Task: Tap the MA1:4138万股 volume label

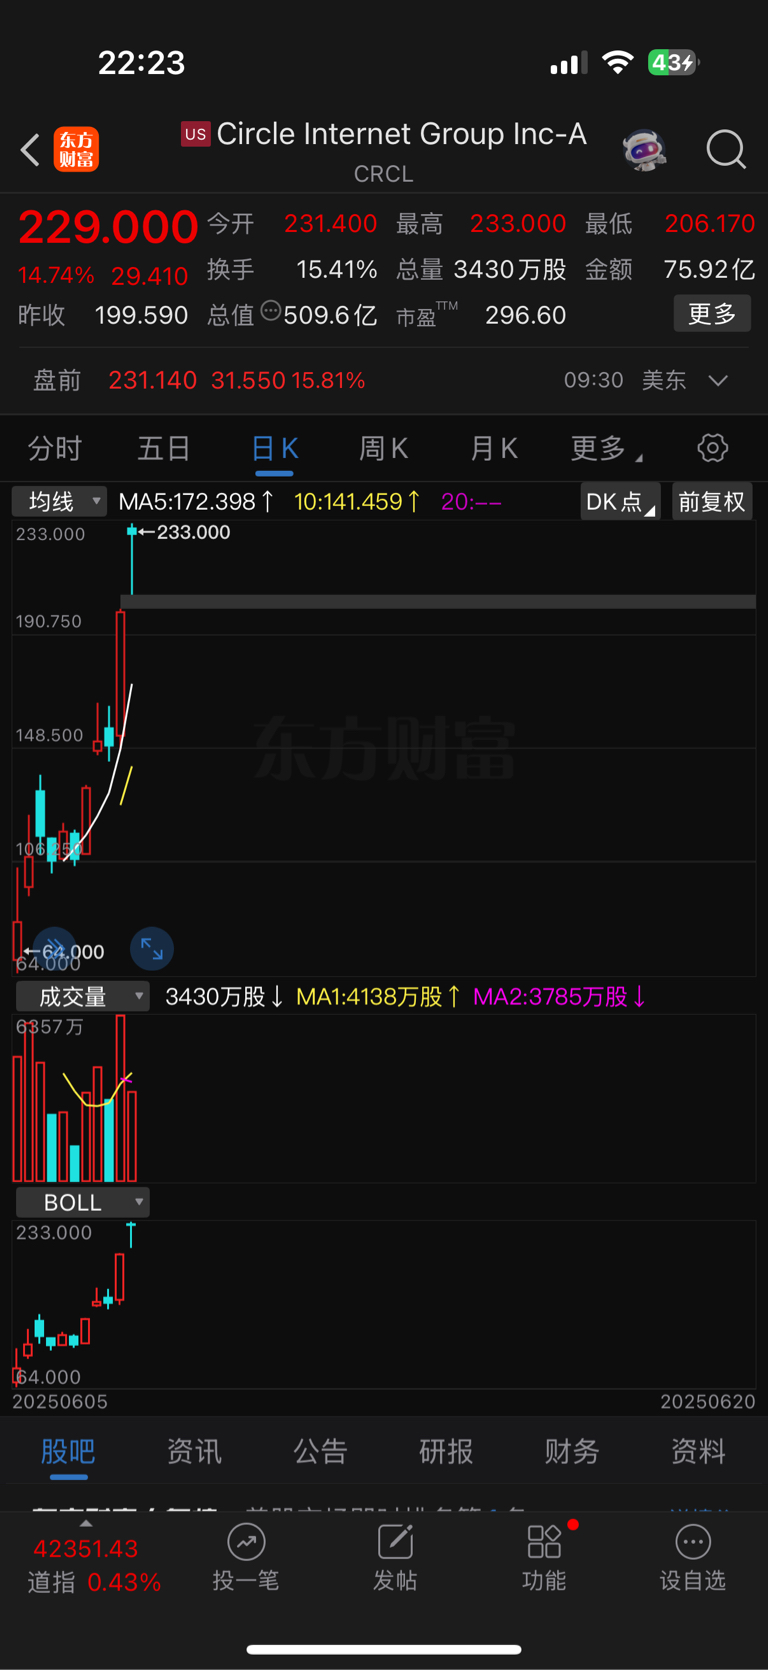Action: (x=379, y=997)
